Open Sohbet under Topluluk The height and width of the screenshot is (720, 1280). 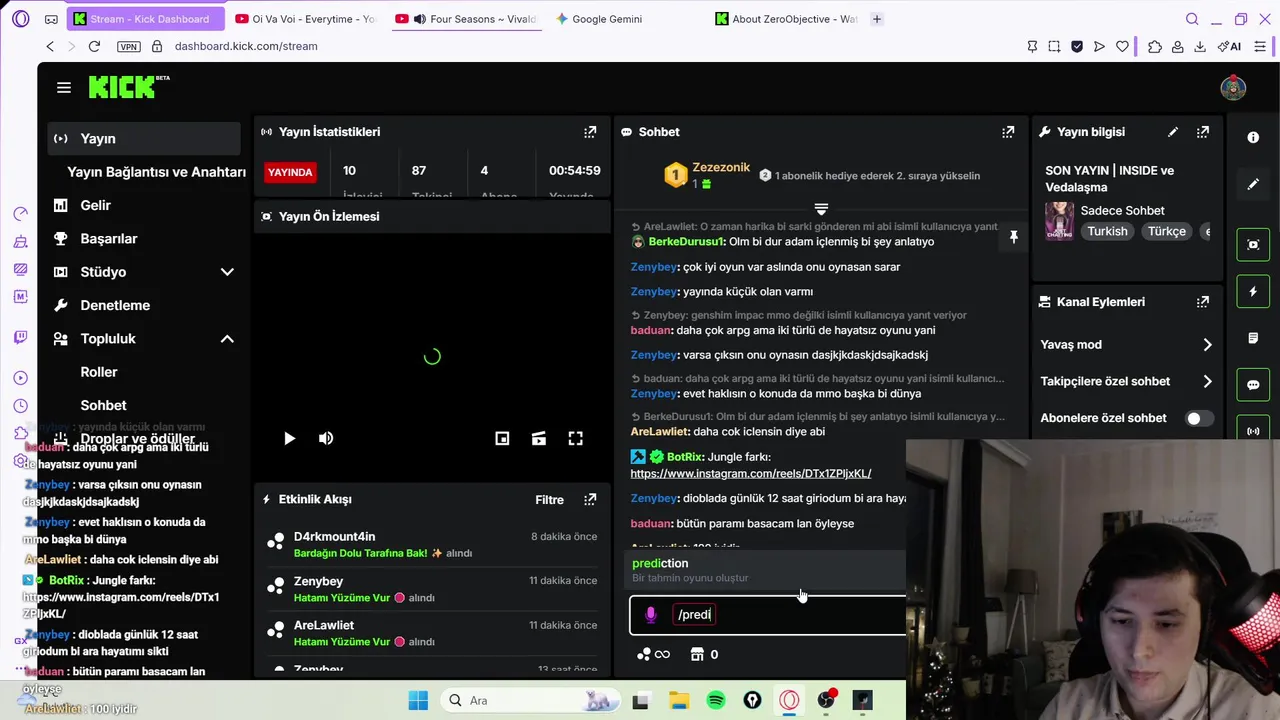(x=103, y=405)
